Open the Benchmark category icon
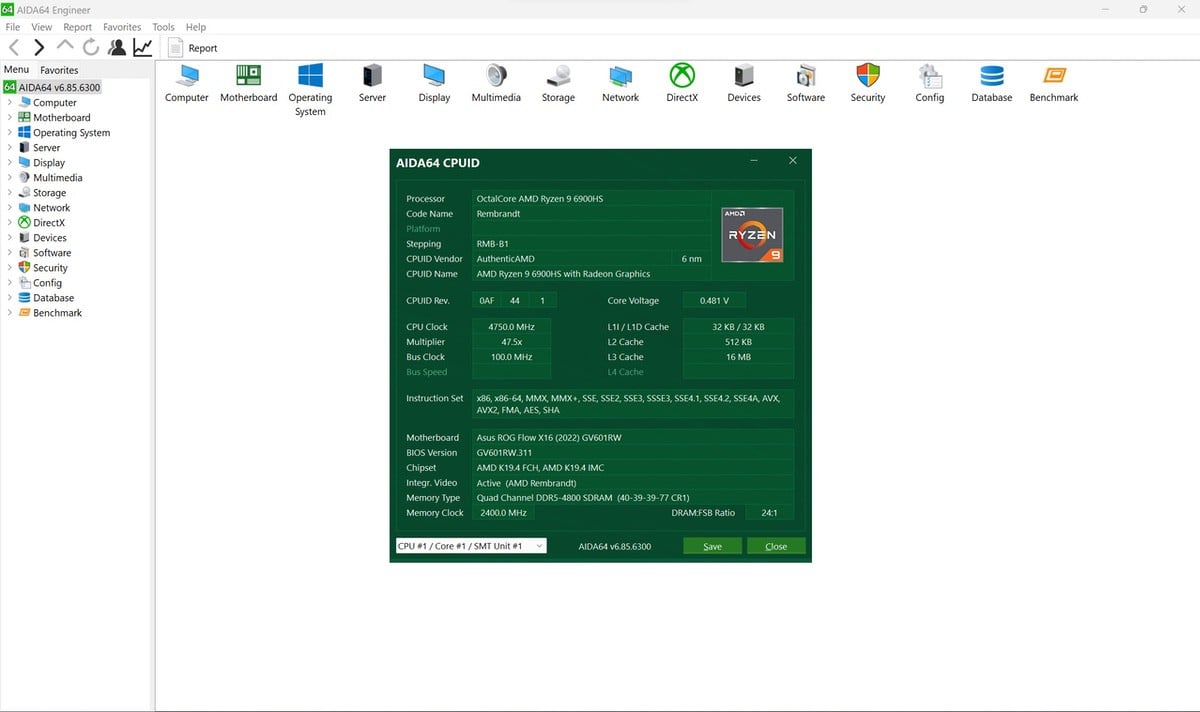The width and height of the screenshot is (1200, 712). point(1054,83)
